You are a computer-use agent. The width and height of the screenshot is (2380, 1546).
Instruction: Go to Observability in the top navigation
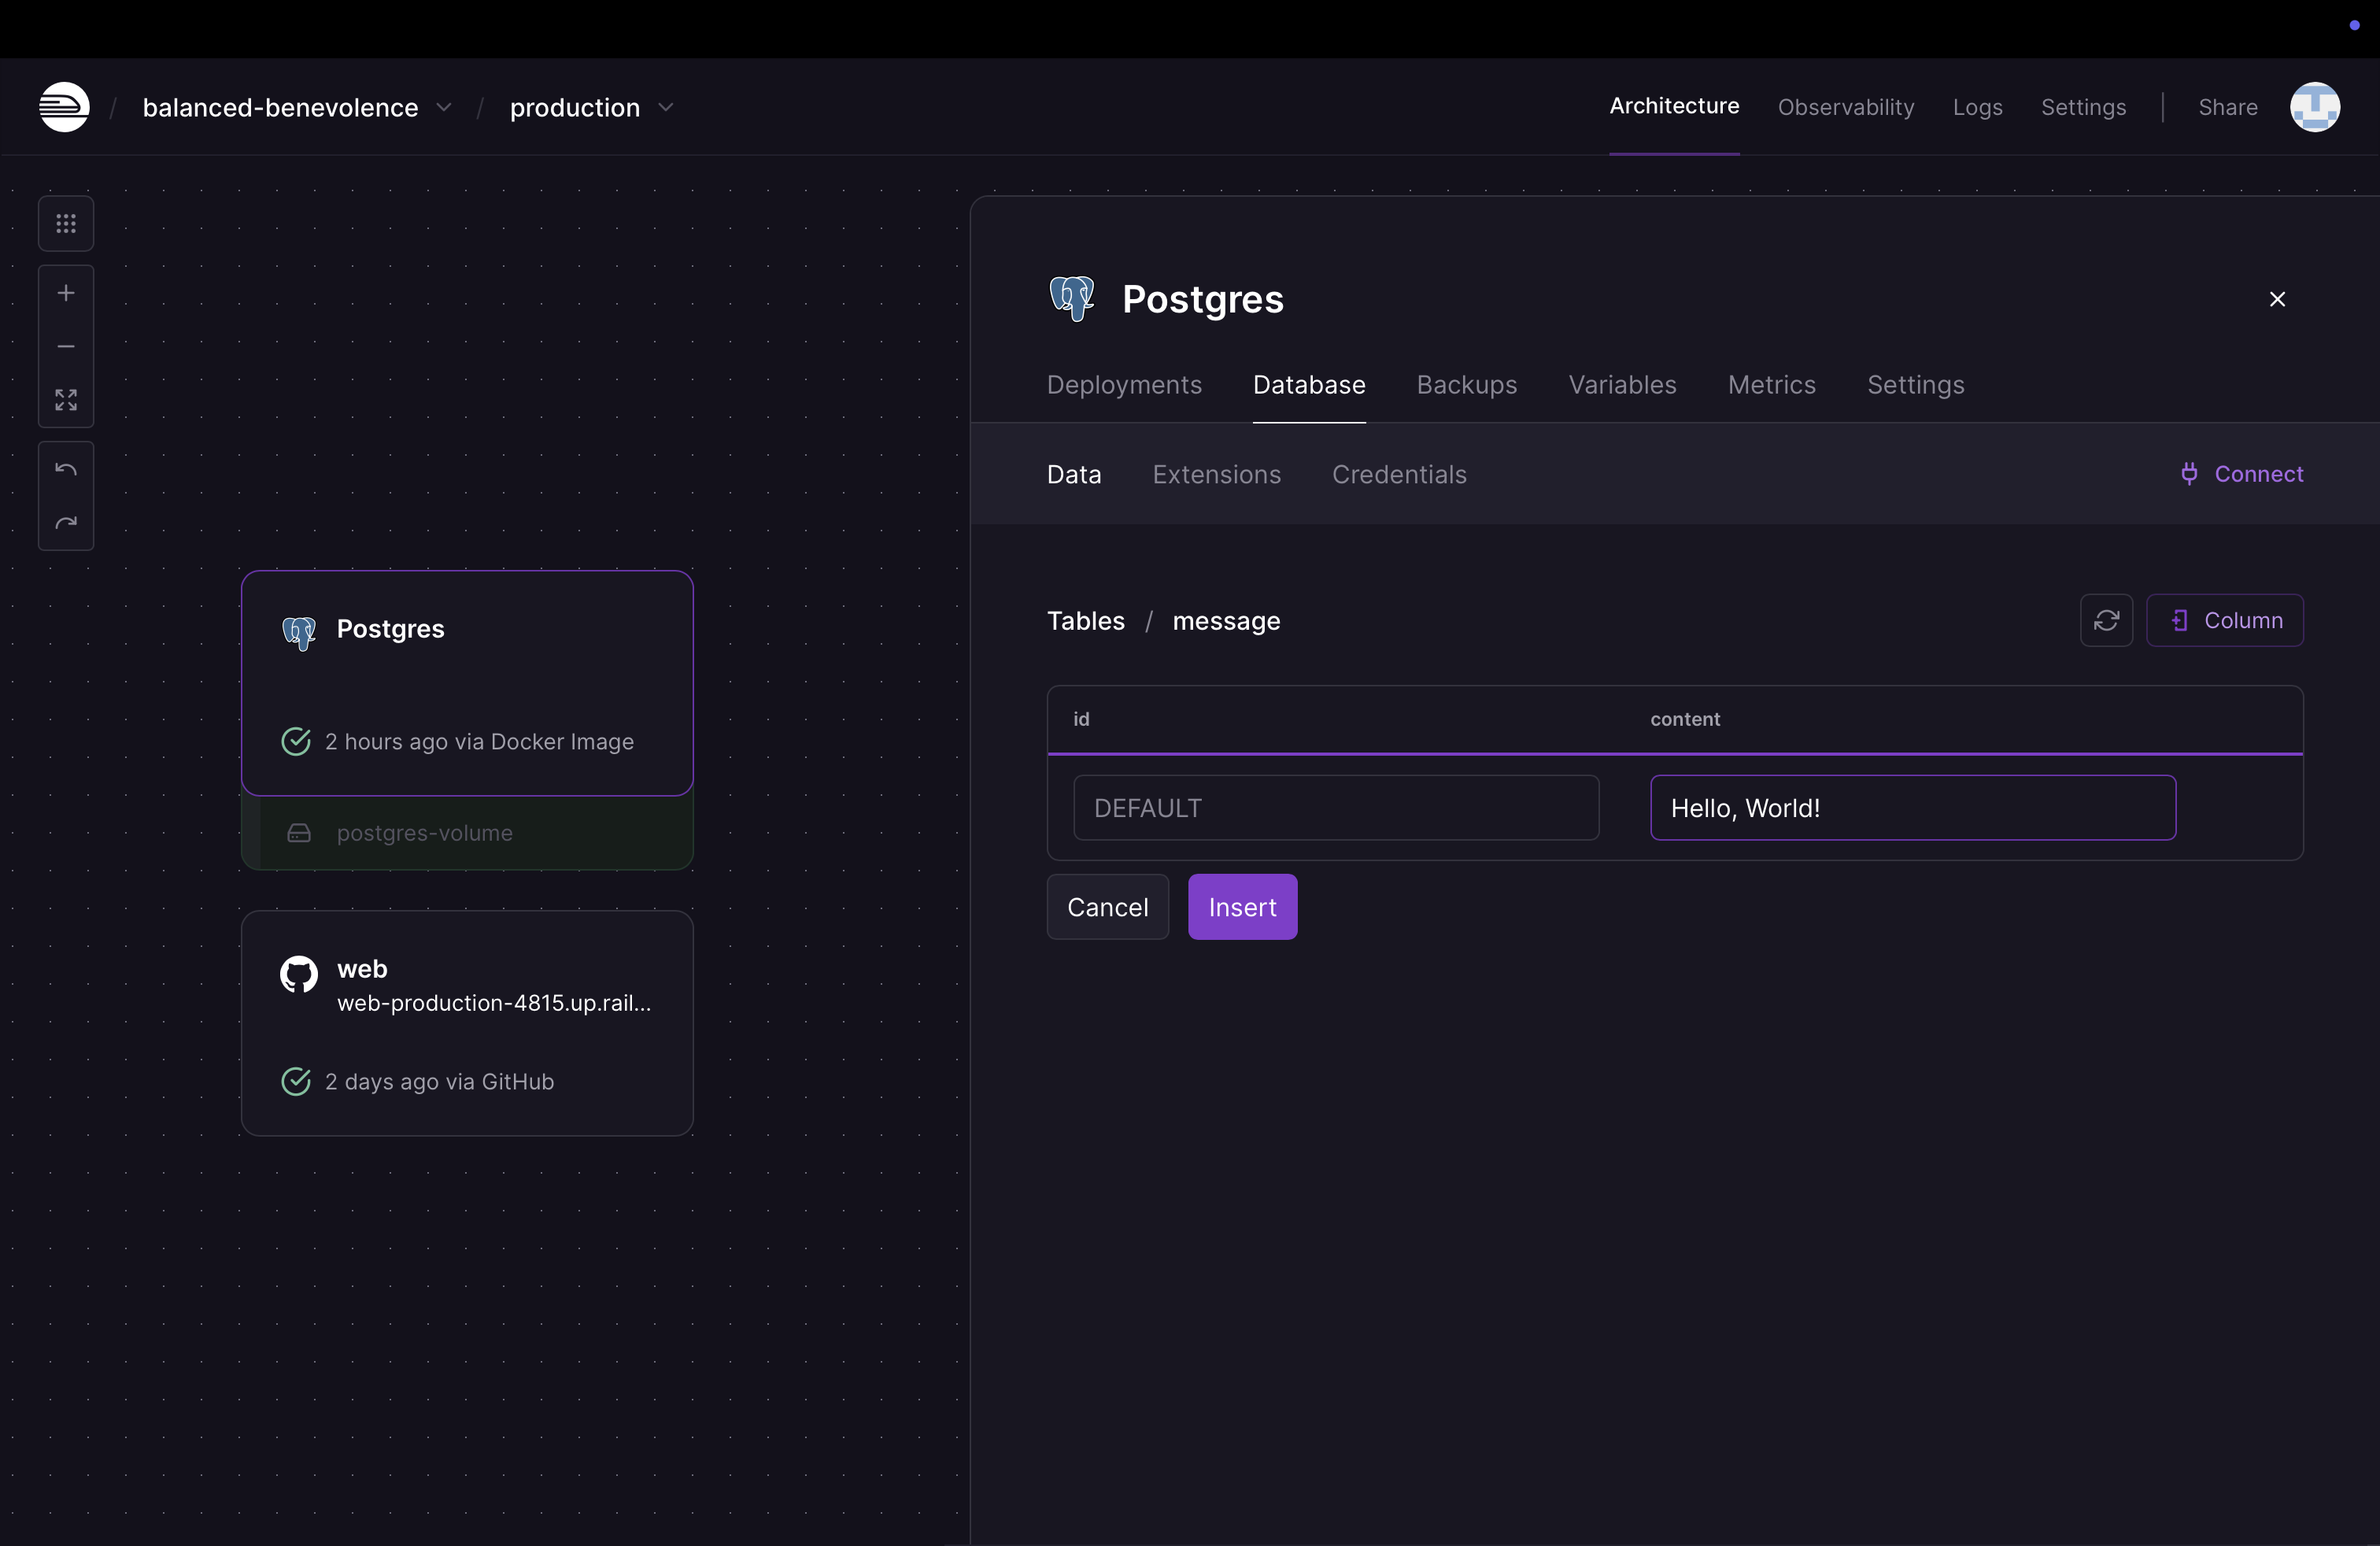(x=1845, y=107)
